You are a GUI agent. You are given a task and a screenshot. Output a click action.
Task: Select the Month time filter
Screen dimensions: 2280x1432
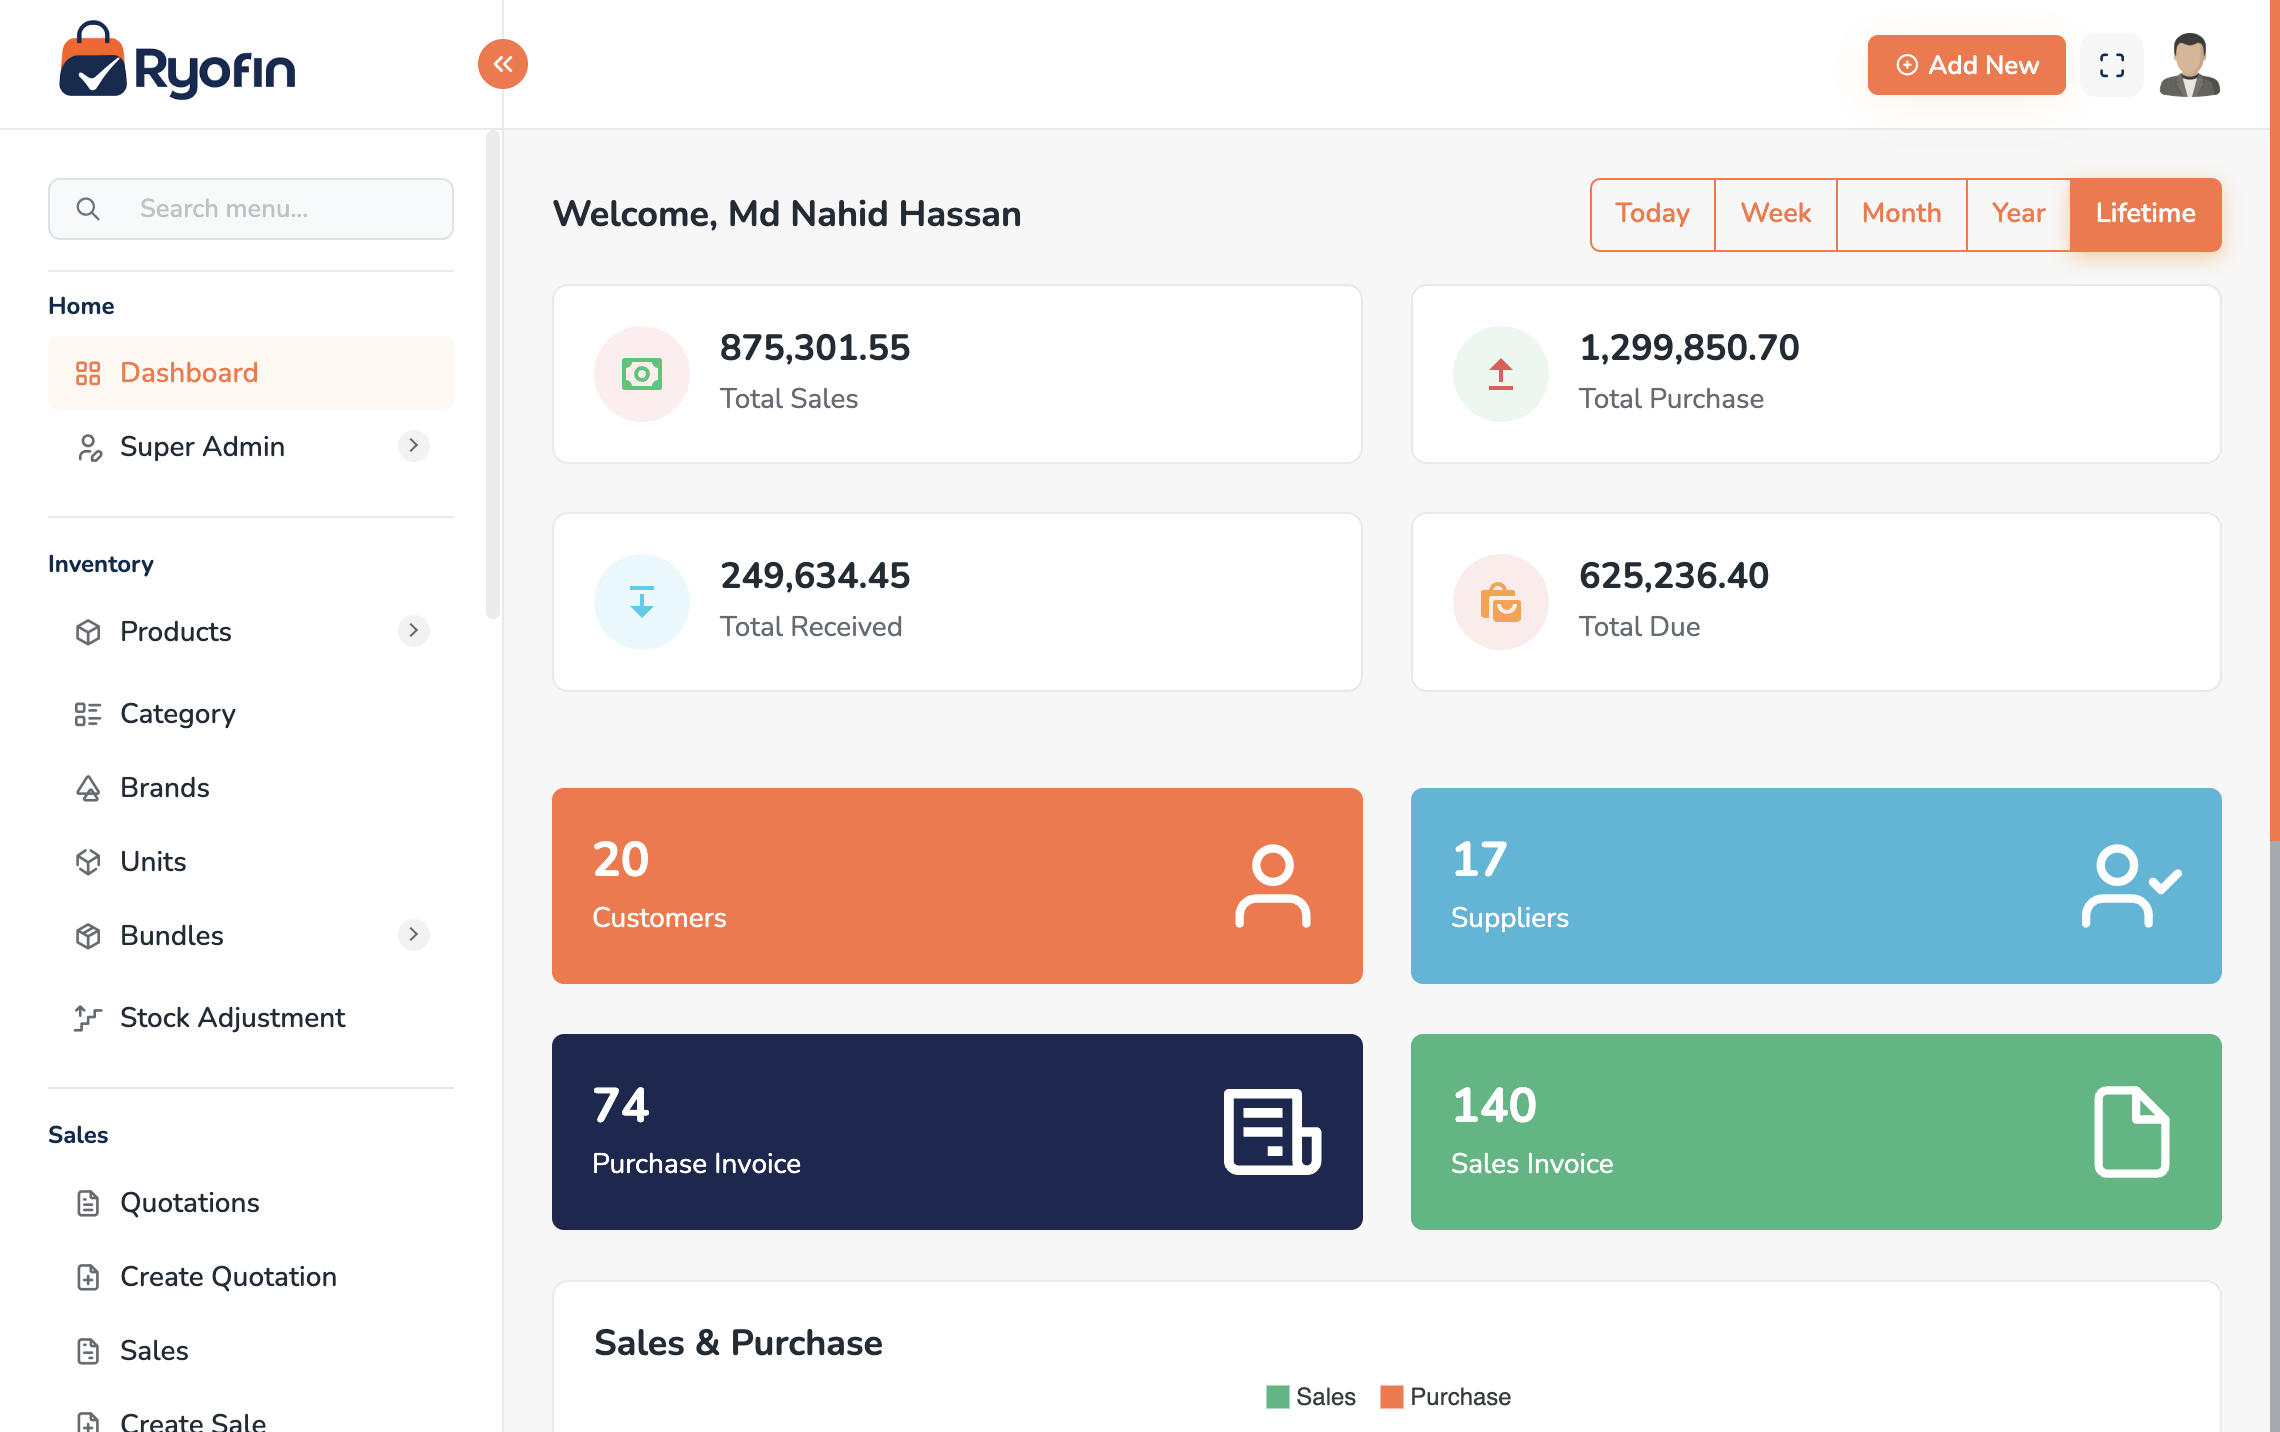[1902, 214]
